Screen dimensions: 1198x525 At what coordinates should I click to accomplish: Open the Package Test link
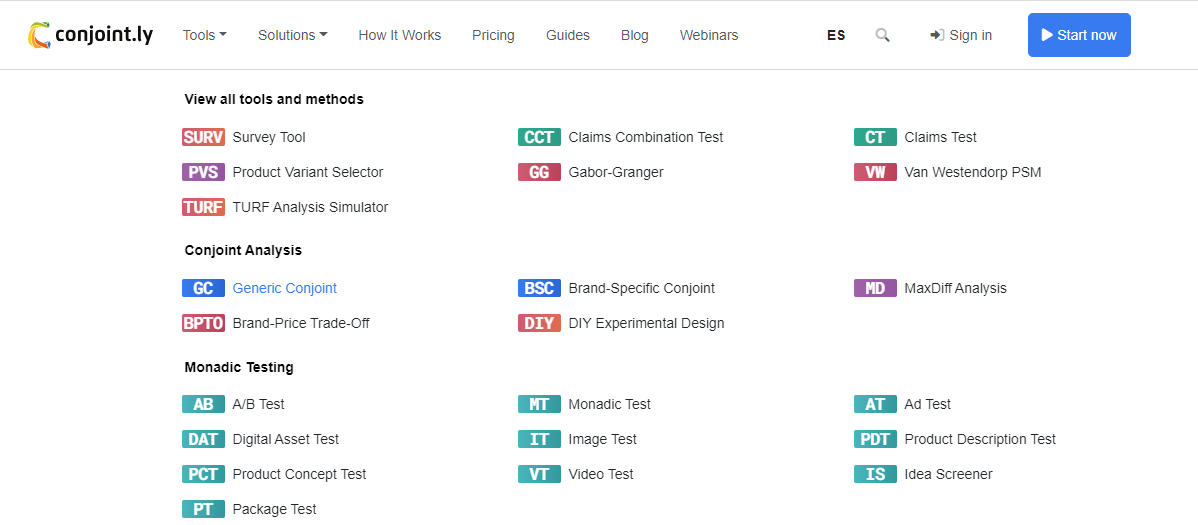pos(274,509)
